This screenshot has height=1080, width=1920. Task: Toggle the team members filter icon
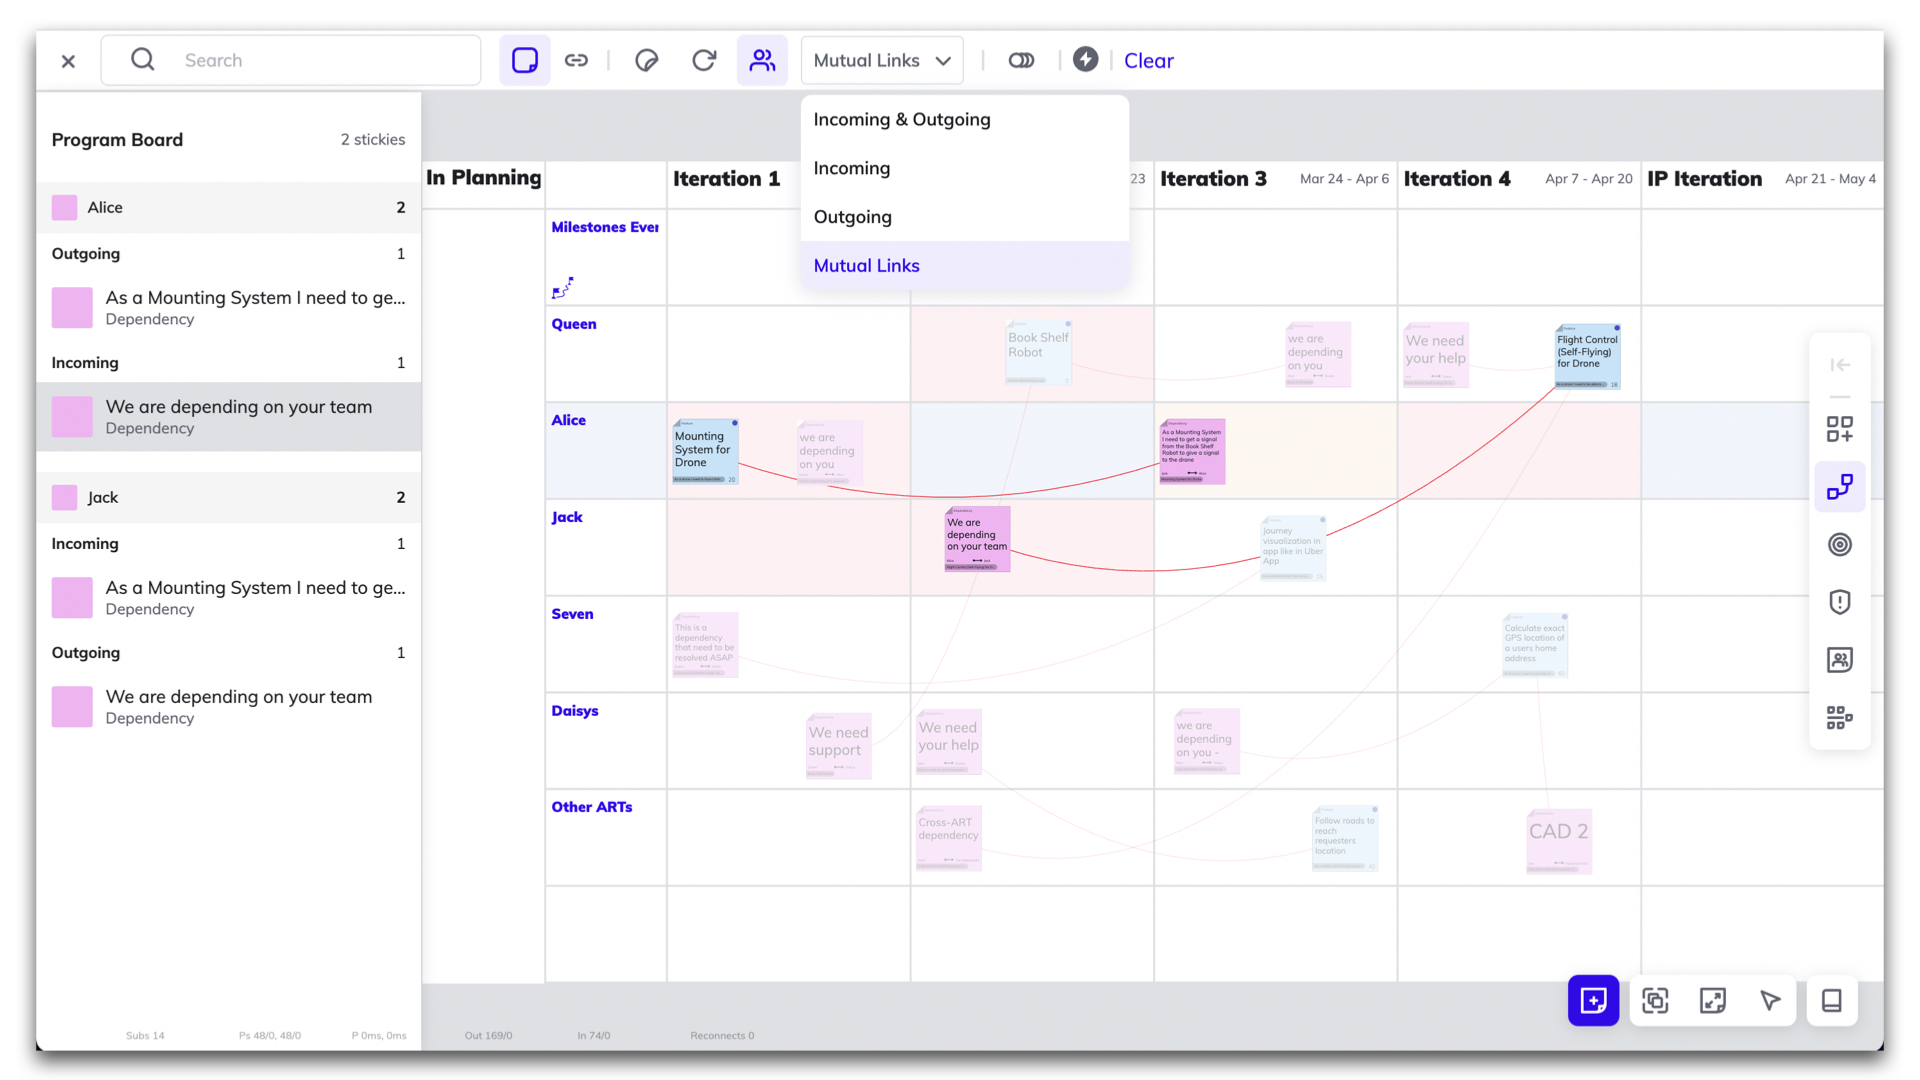762,60
